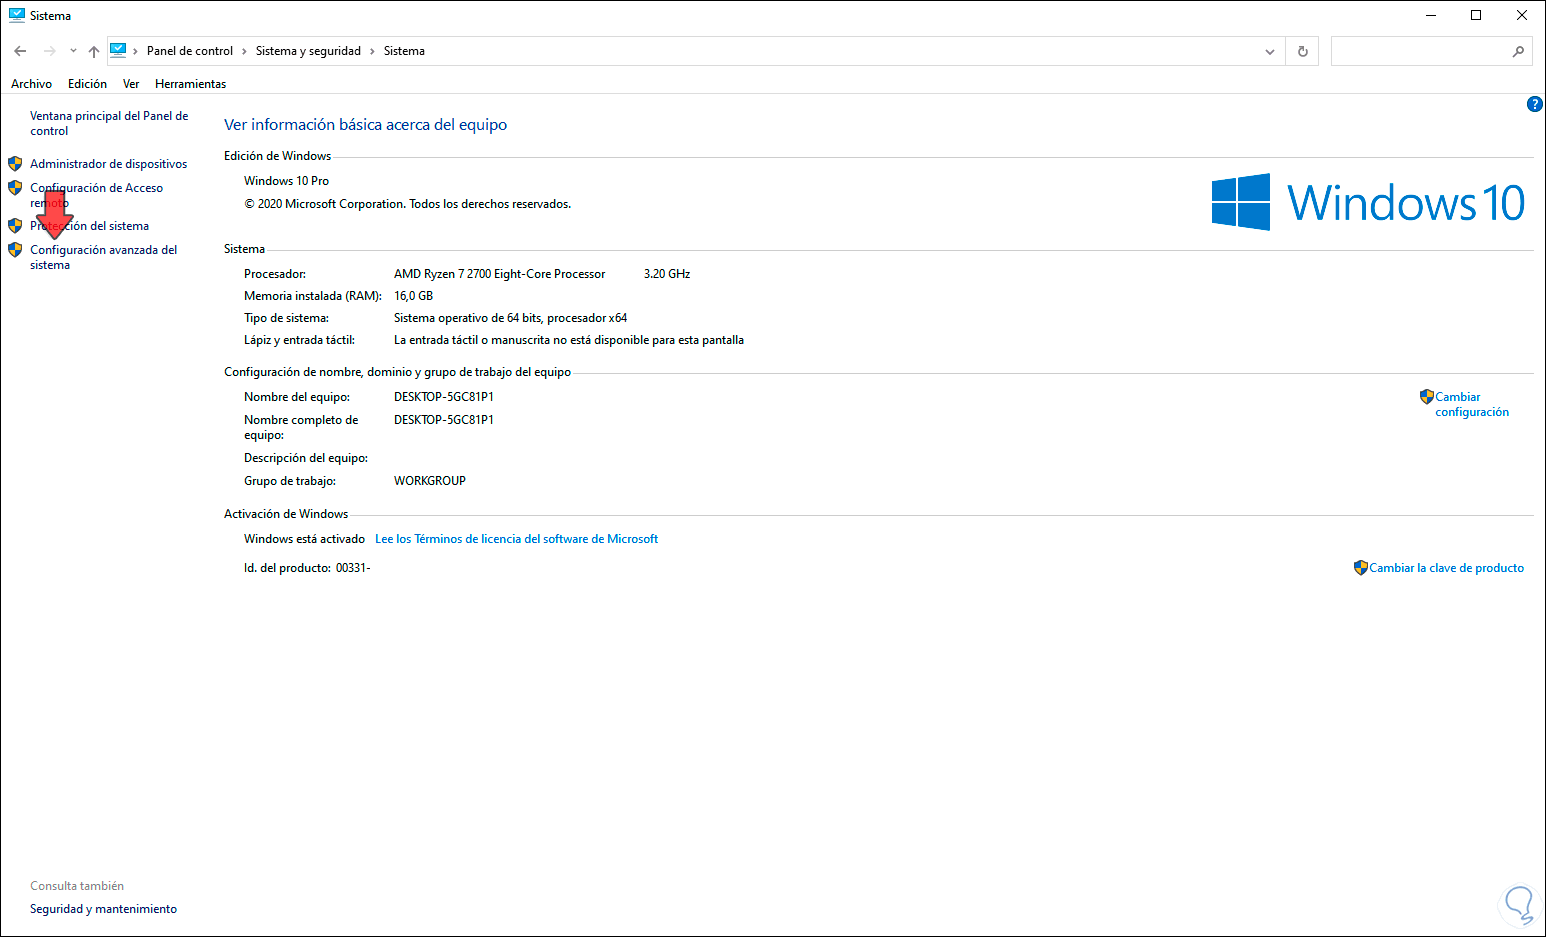Click the search magnifier icon
The width and height of the screenshot is (1546, 937).
pos(1518,51)
